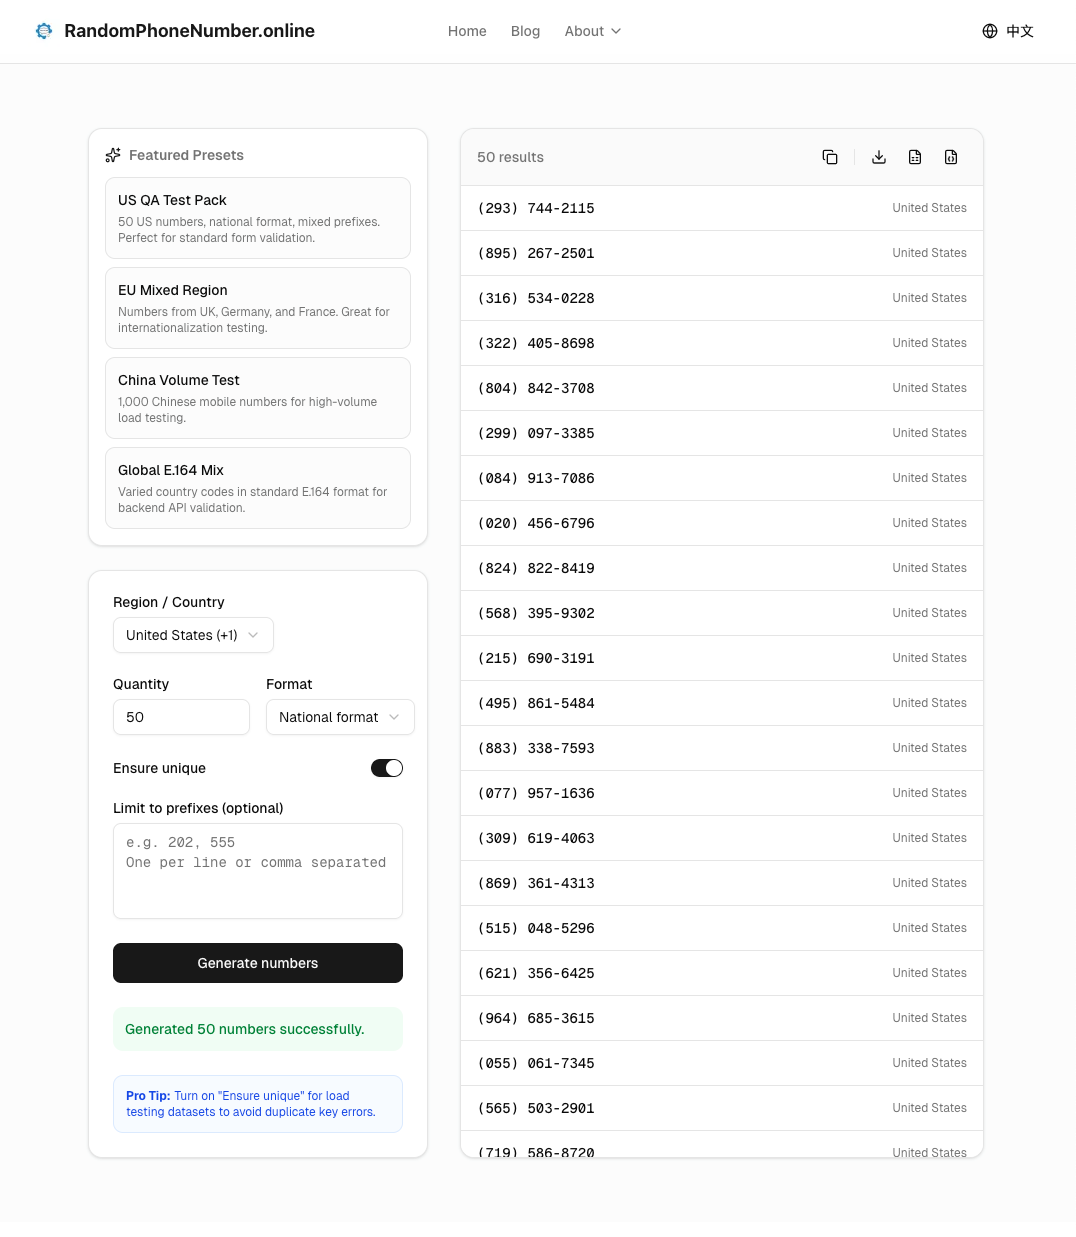Click the number (515) 048-5296
This screenshot has height=1237, width=1076.
click(x=536, y=928)
